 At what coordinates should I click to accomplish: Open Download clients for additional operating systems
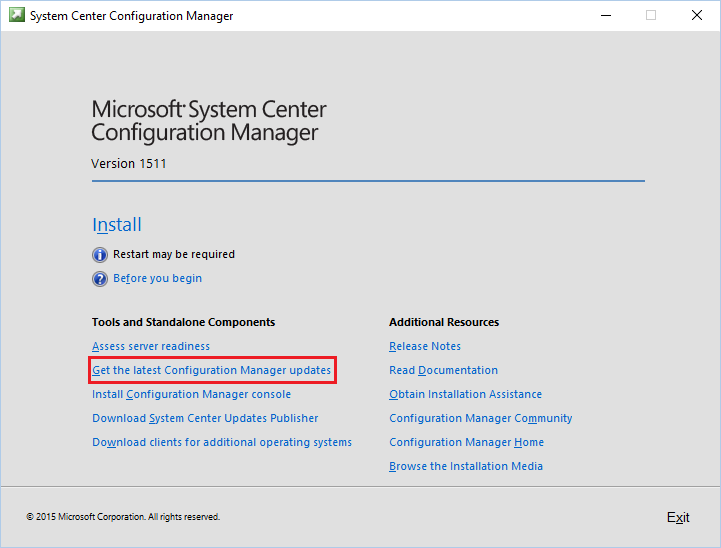[x=222, y=442]
